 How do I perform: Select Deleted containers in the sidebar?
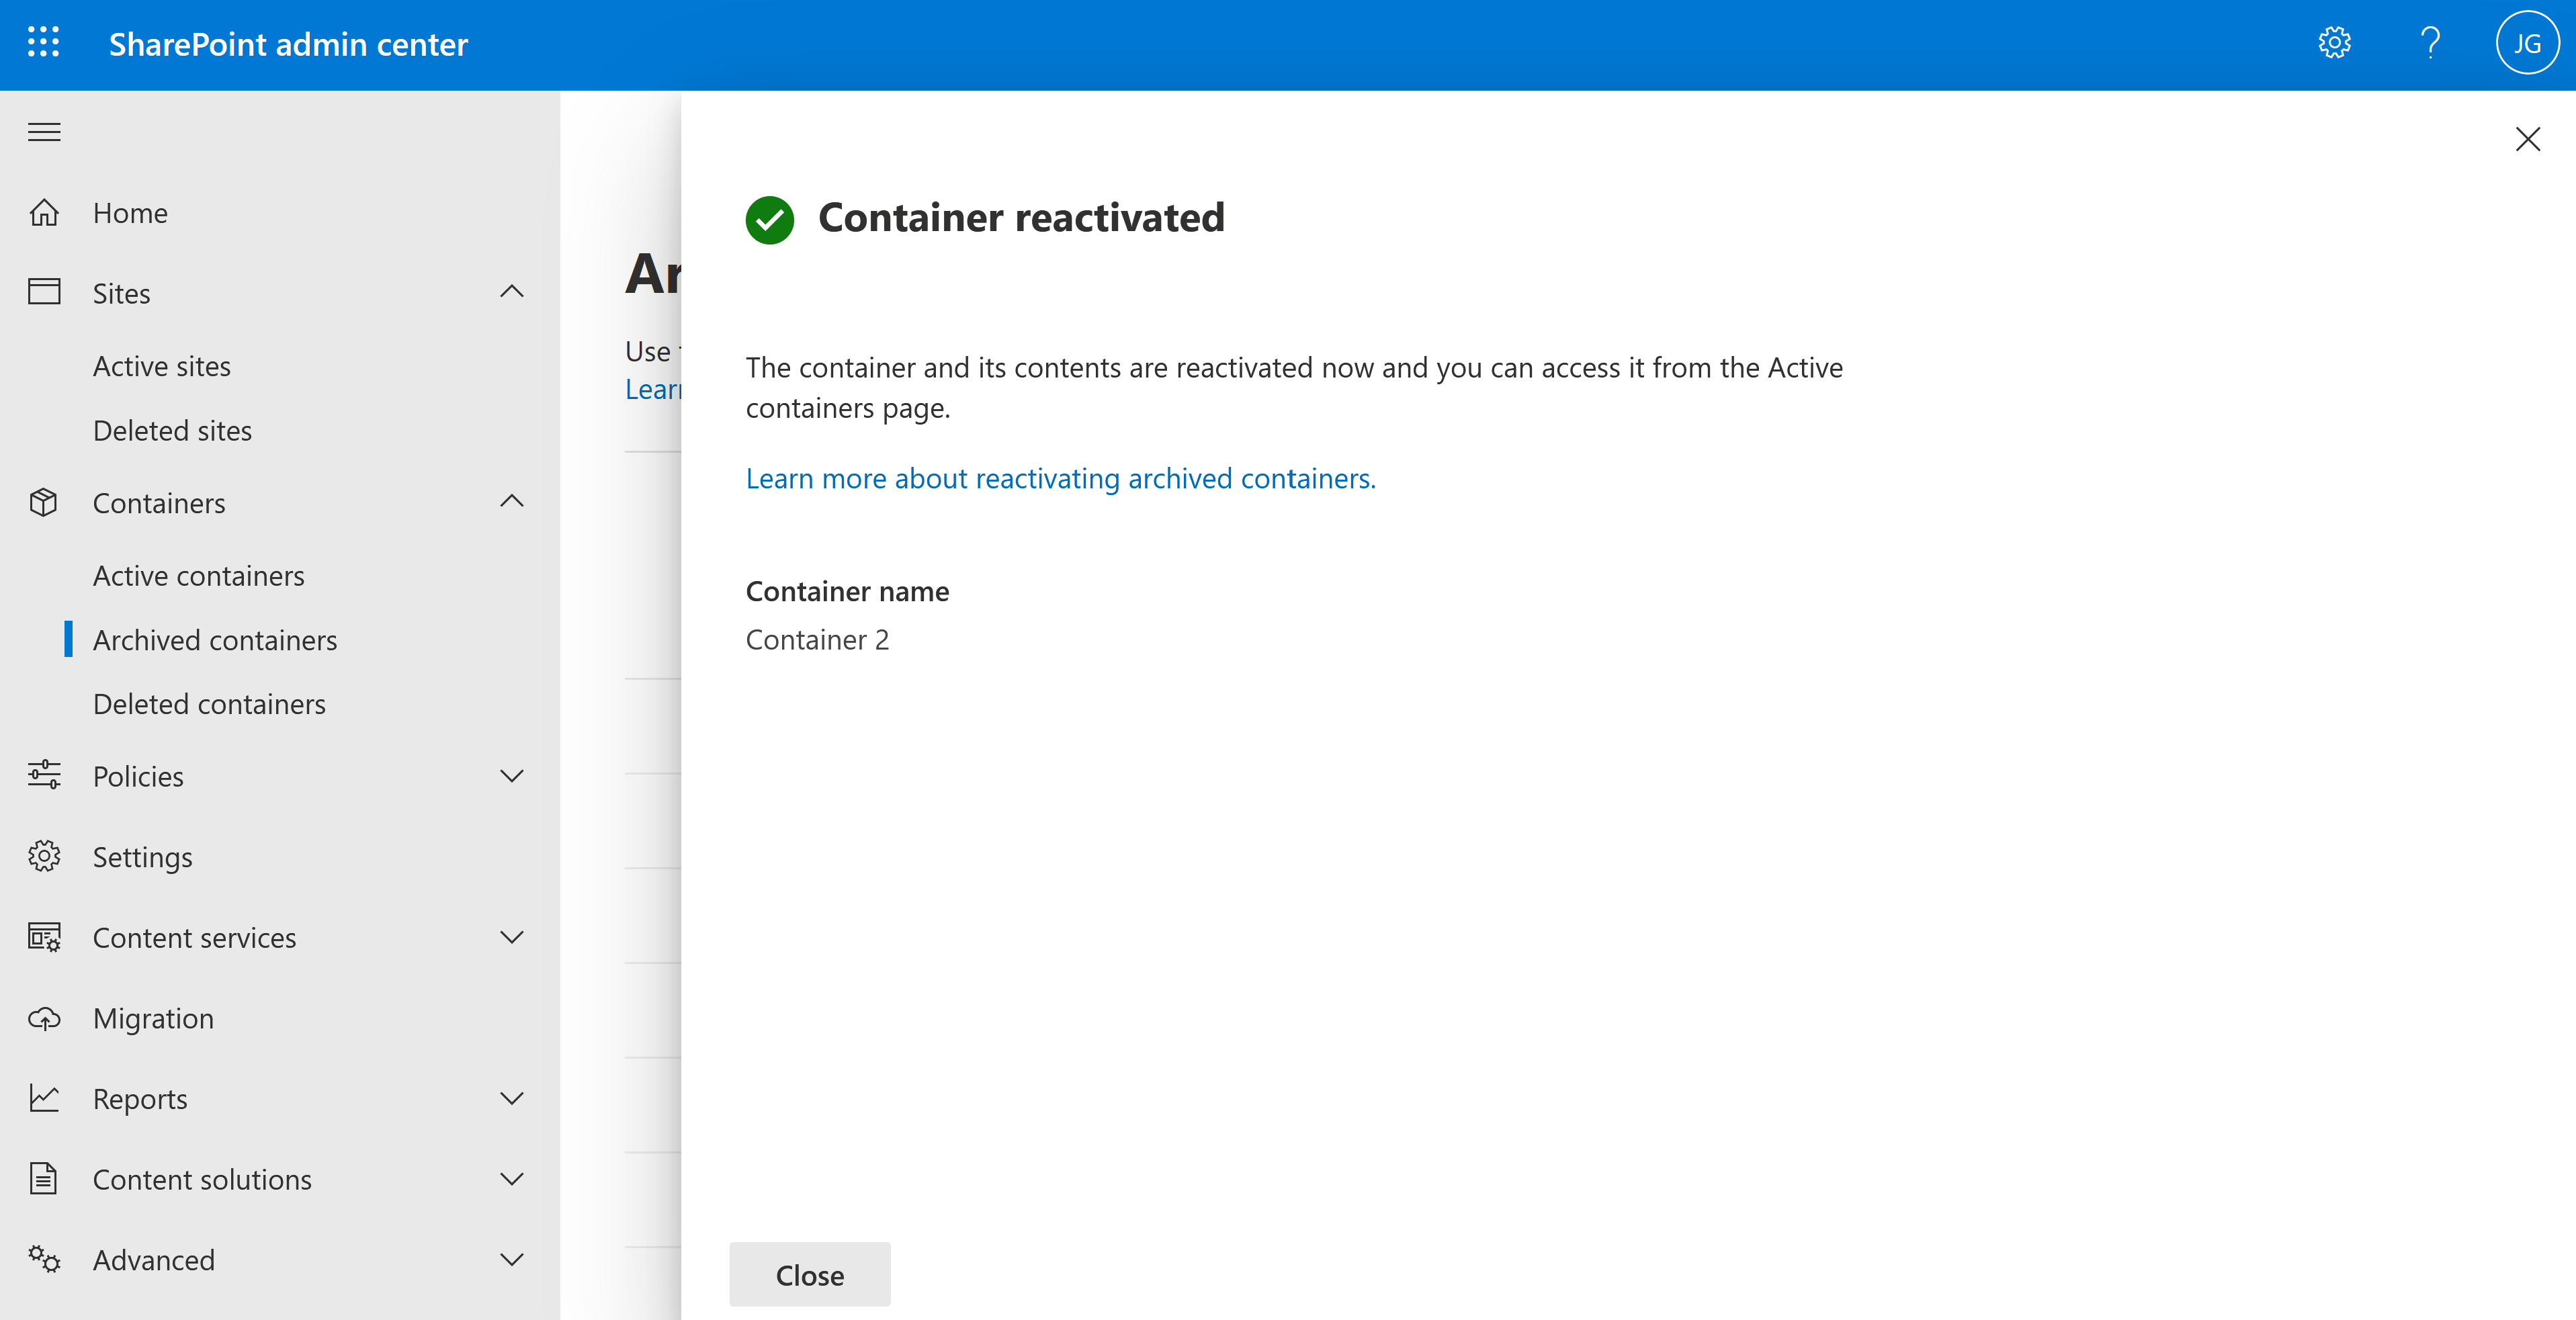[x=210, y=703]
